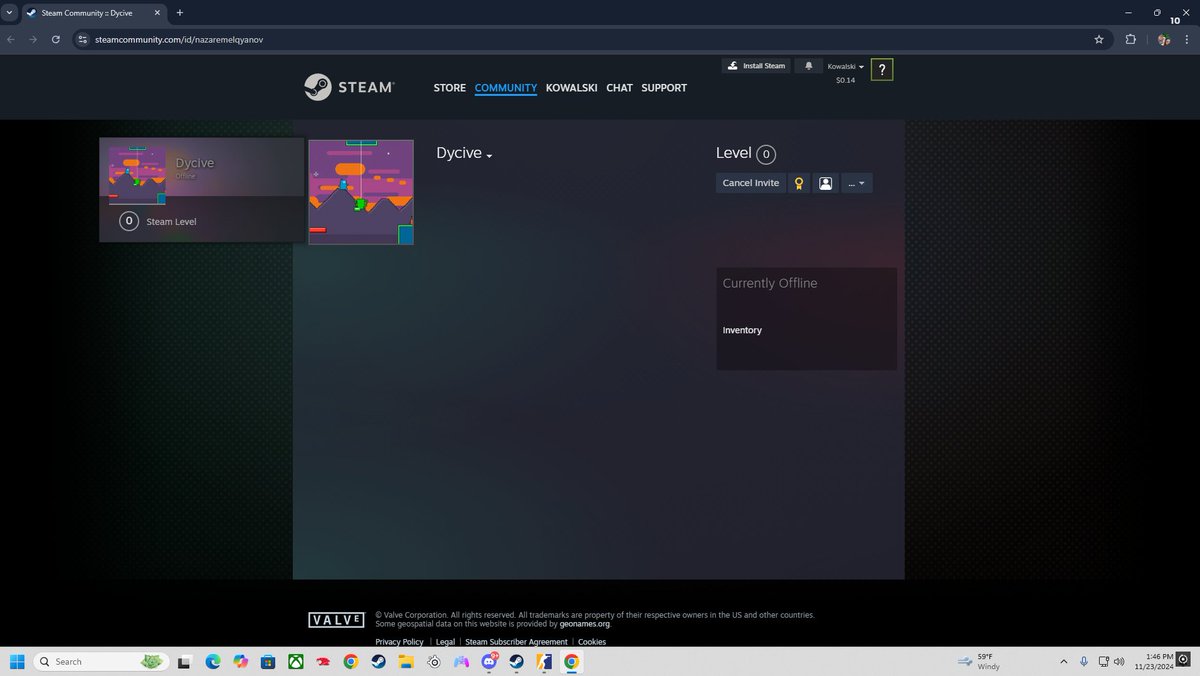Open Task View in the taskbar
The height and width of the screenshot is (676, 1200).
pyautogui.click(x=185, y=661)
